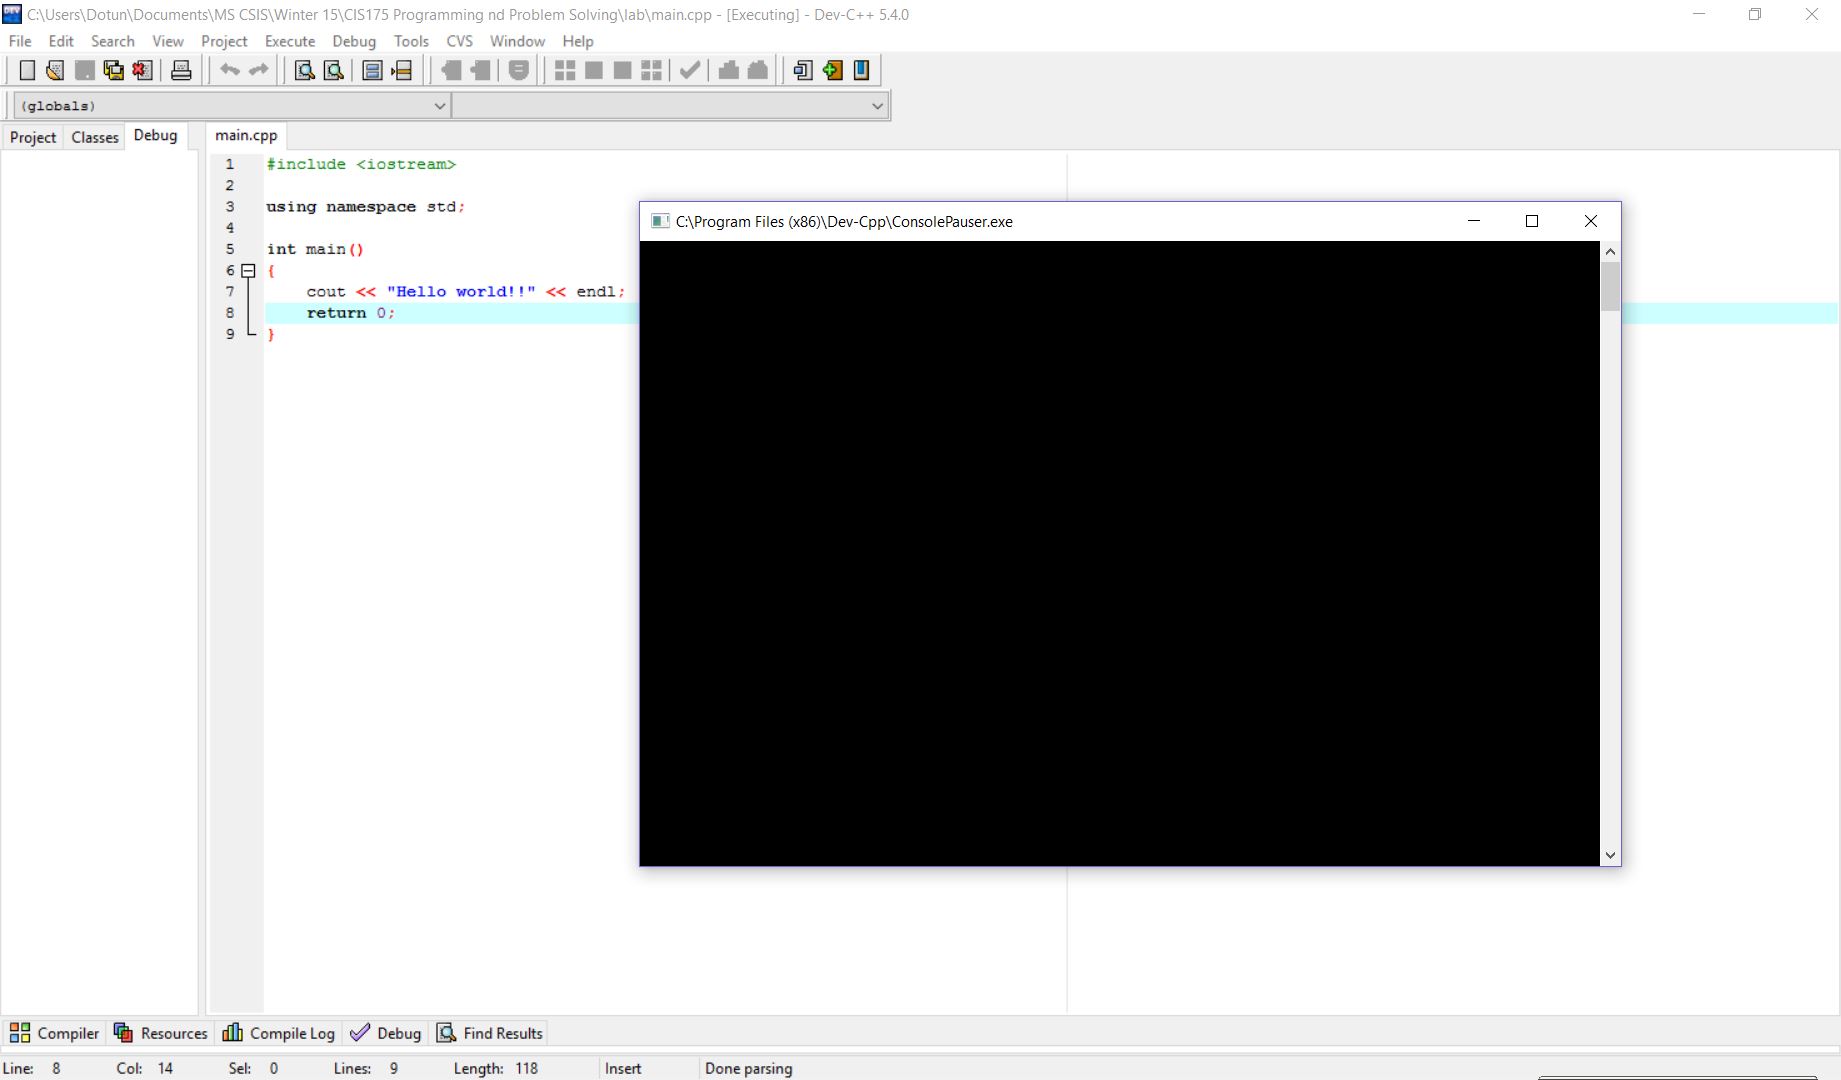The height and width of the screenshot is (1080, 1841).
Task: Click the Goto bookmark blue icon
Action: [x=861, y=70]
